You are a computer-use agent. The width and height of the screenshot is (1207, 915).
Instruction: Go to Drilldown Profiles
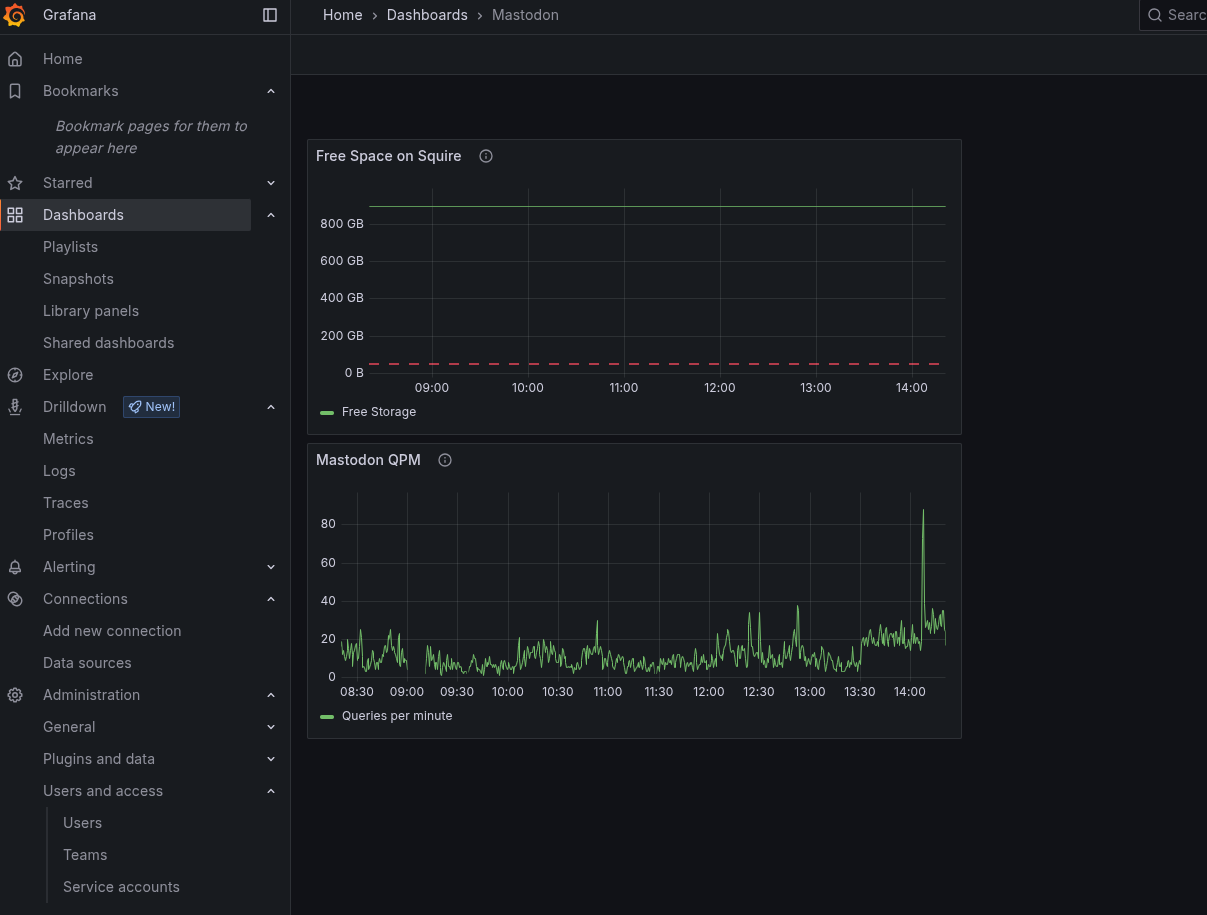coord(68,535)
